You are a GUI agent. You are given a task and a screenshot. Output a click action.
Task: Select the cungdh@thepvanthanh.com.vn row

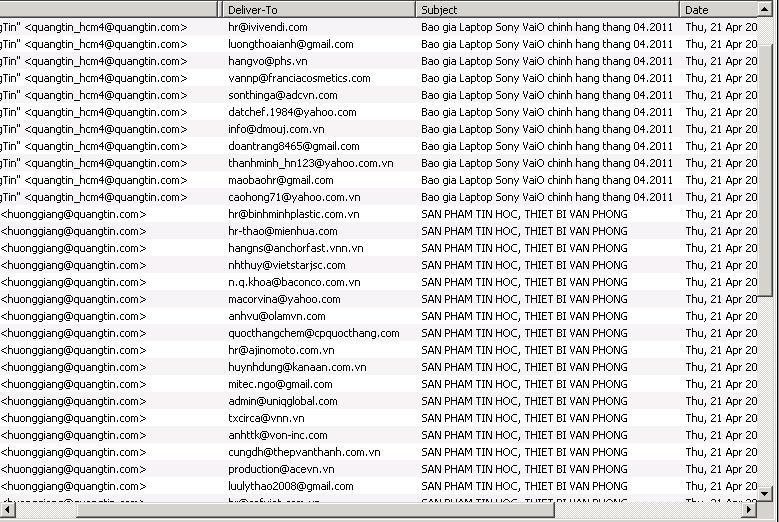(x=379, y=452)
